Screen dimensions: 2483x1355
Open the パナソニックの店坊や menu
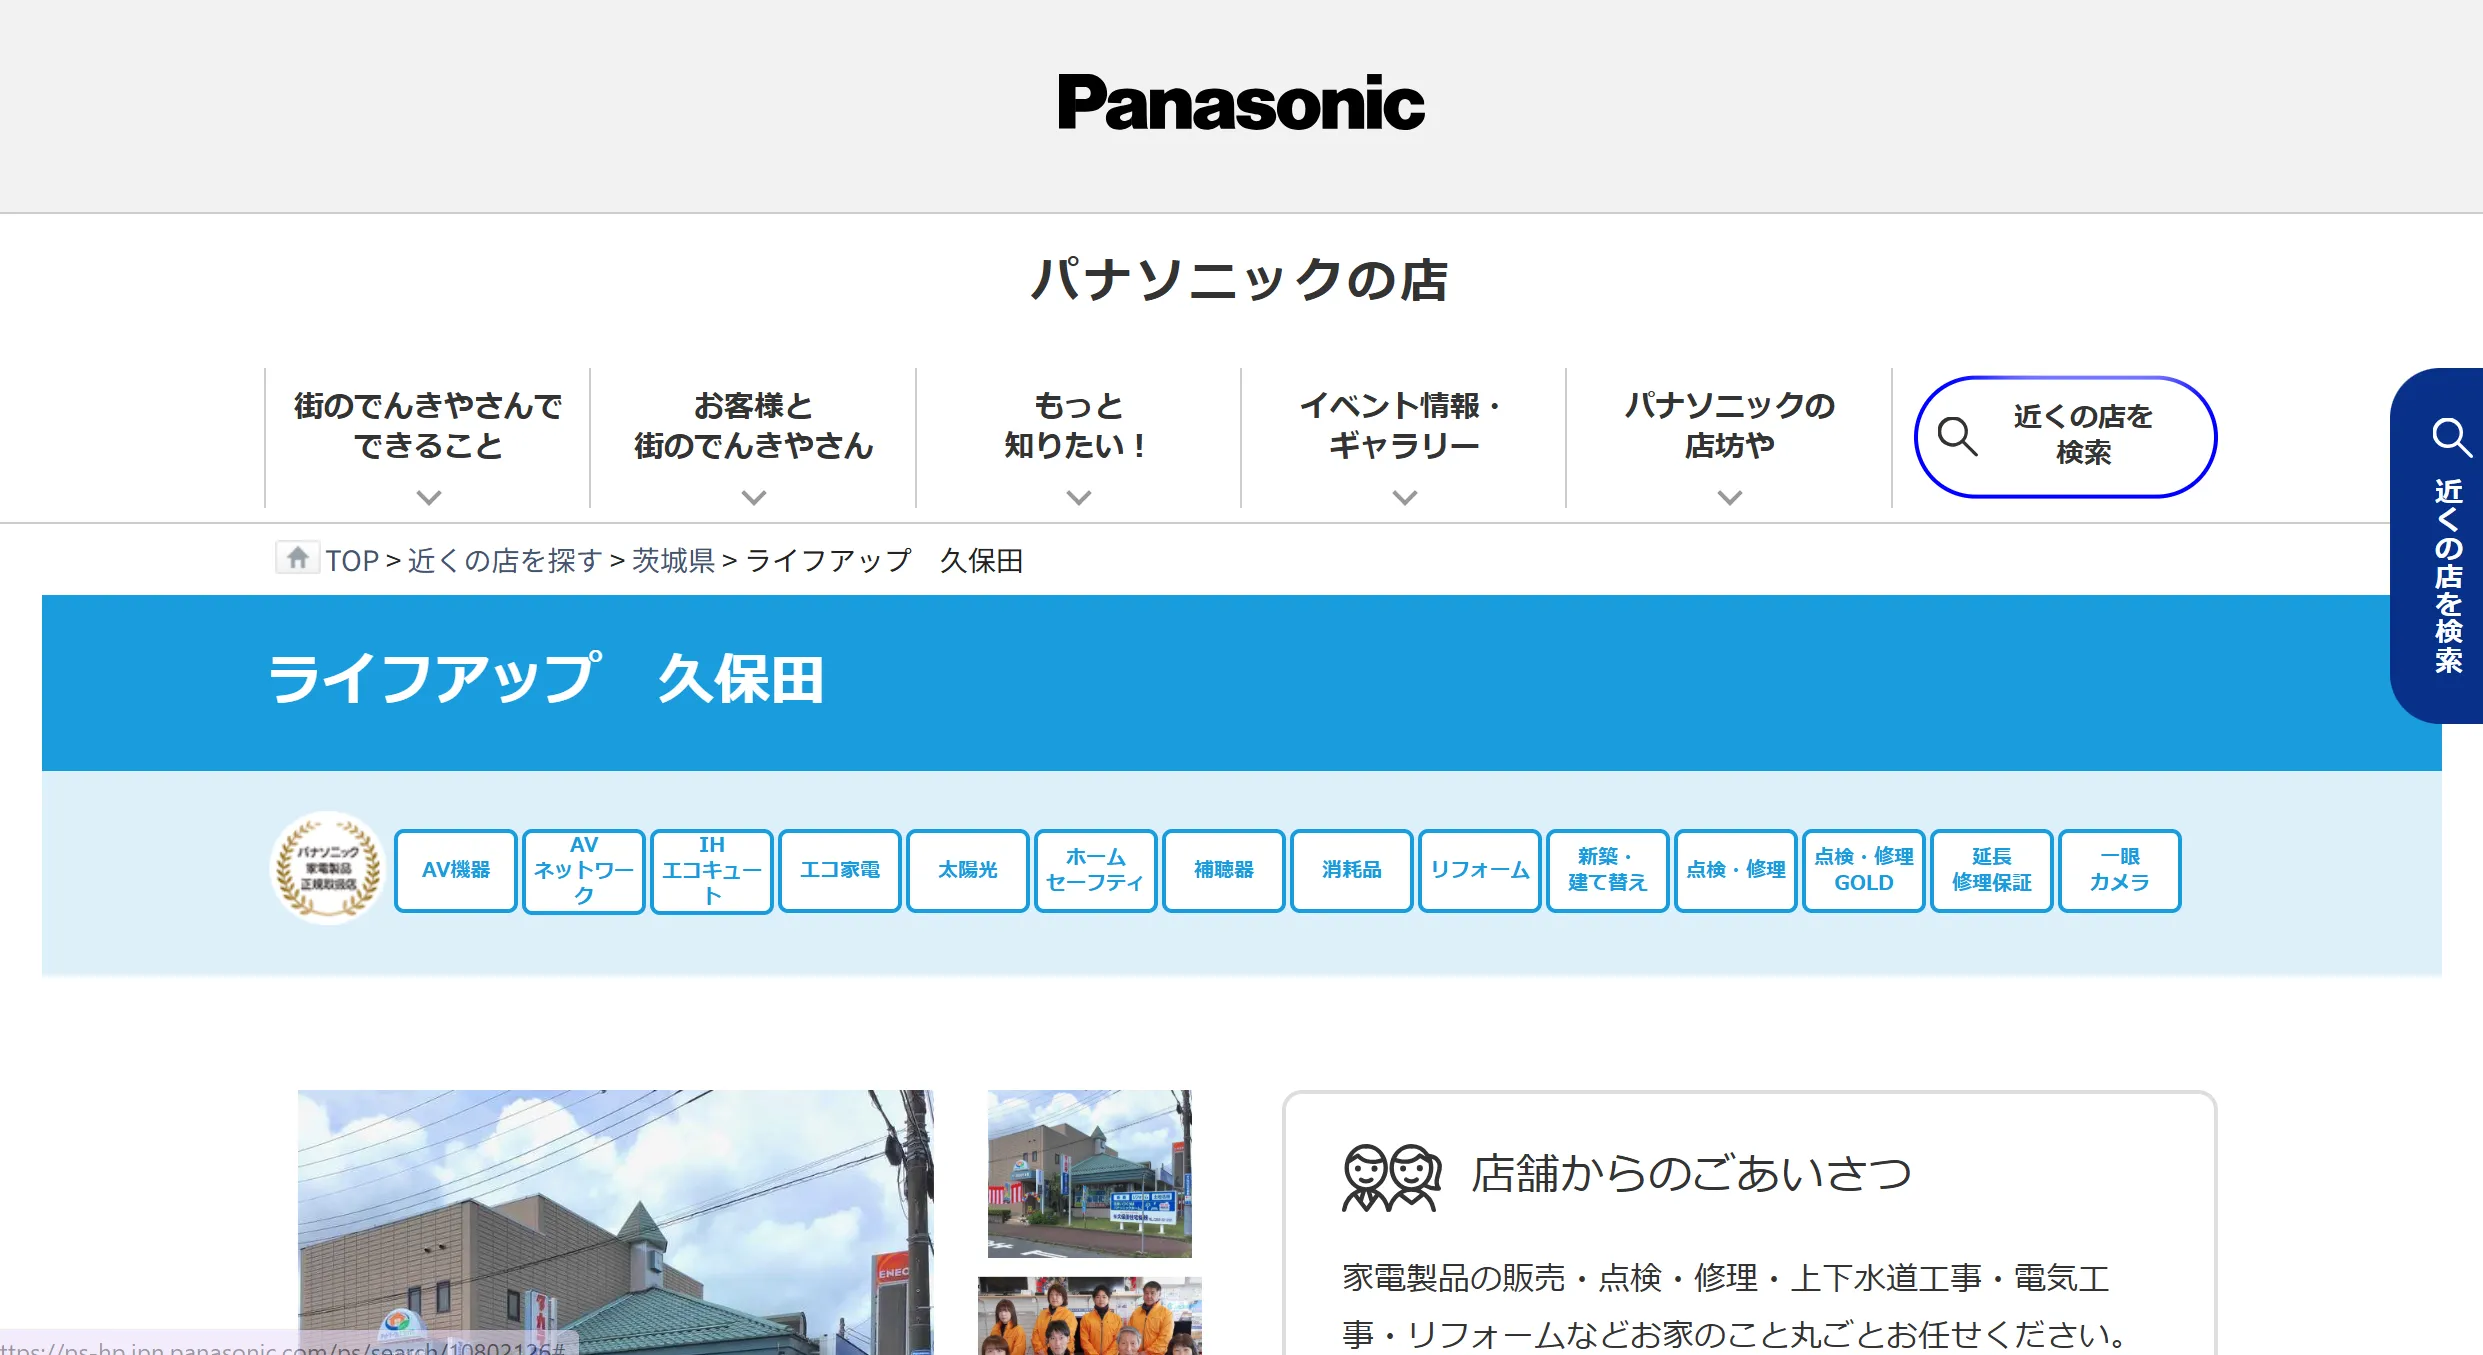(x=1729, y=438)
